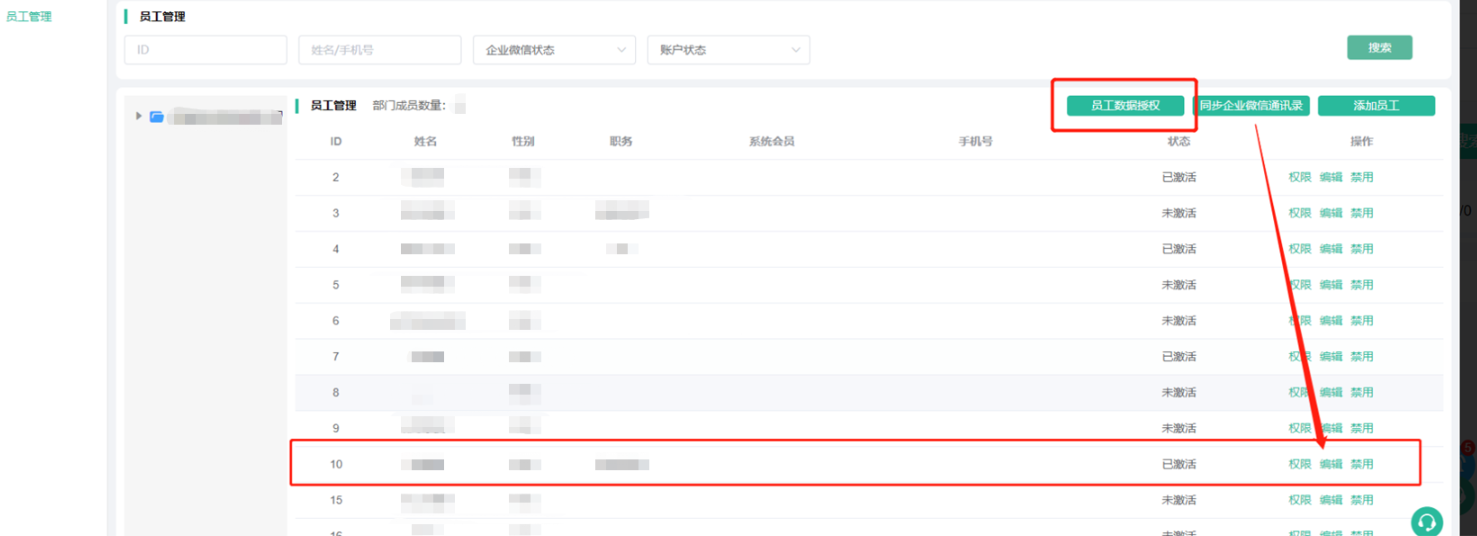
Task: Open the 账户状态 dropdown
Action: (728, 50)
